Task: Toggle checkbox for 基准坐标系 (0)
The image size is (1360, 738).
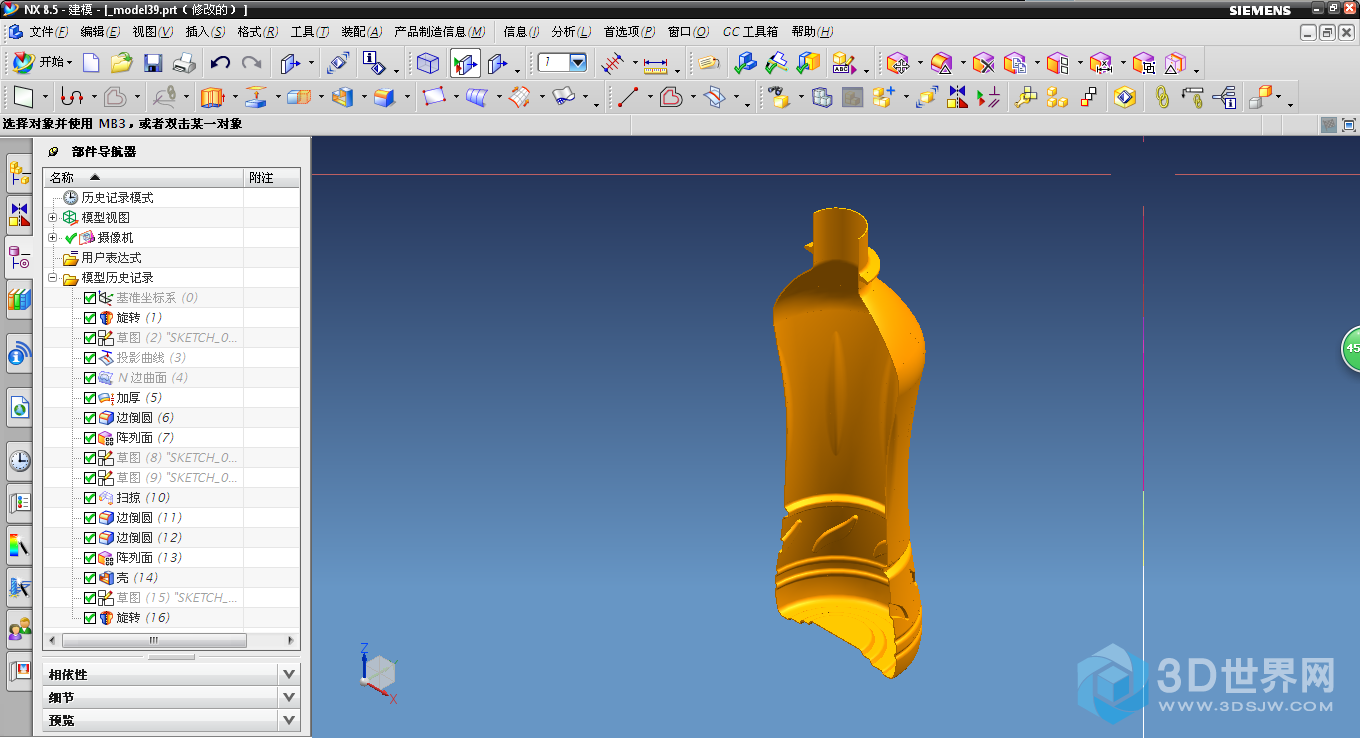Action: pyautogui.click(x=90, y=298)
